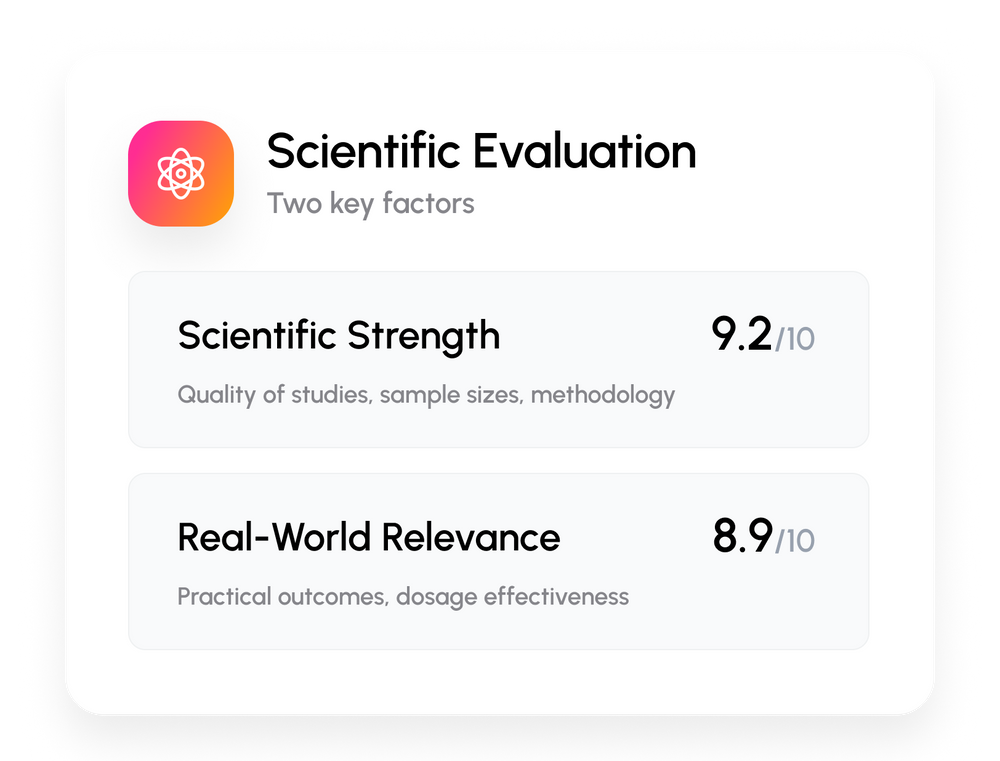Click the 8.9 score value
The height and width of the screenshot is (761, 1000).
pyautogui.click(x=742, y=537)
